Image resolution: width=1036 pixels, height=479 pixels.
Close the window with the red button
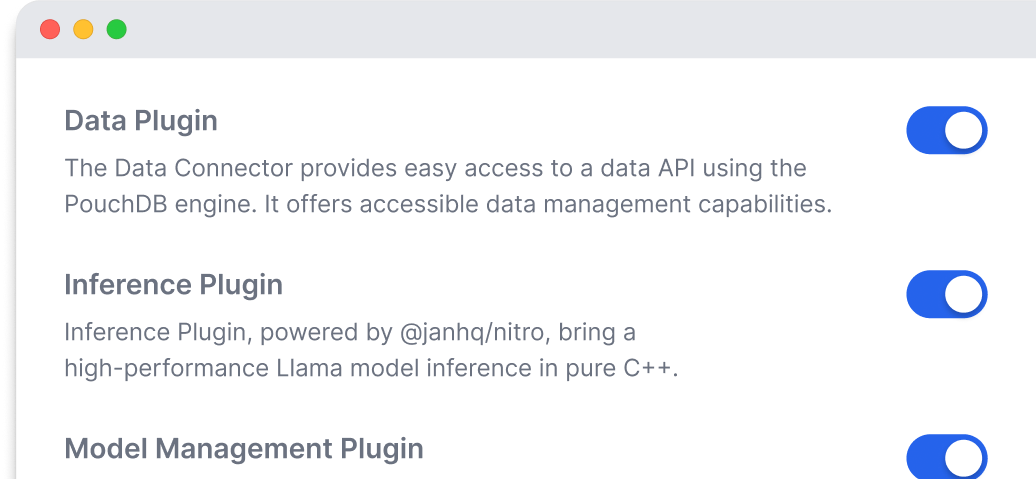point(50,30)
